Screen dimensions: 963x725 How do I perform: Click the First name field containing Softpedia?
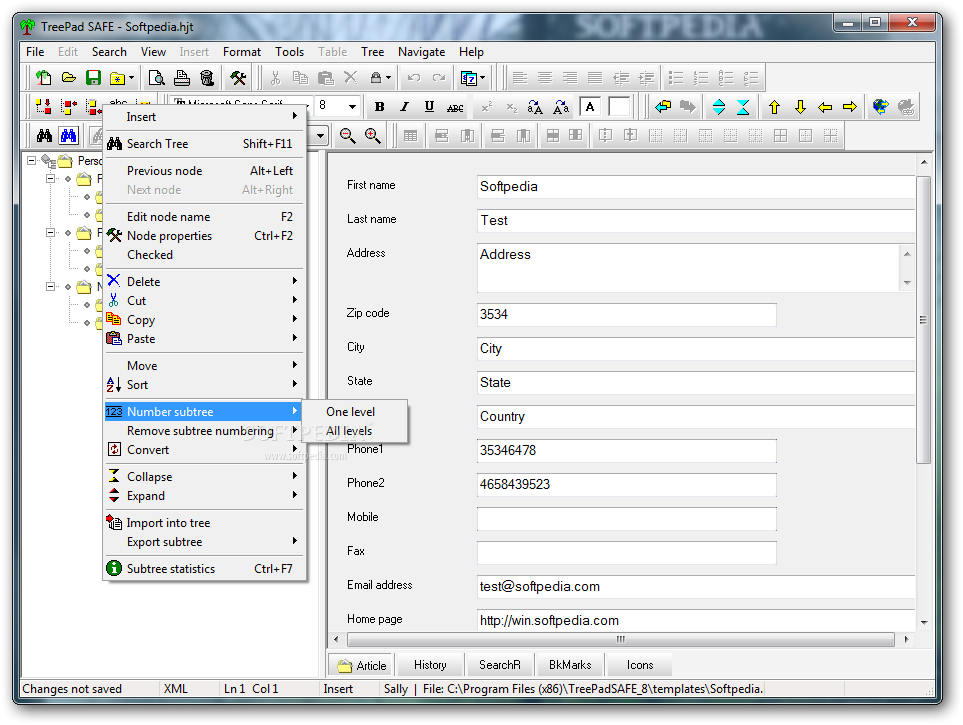696,187
